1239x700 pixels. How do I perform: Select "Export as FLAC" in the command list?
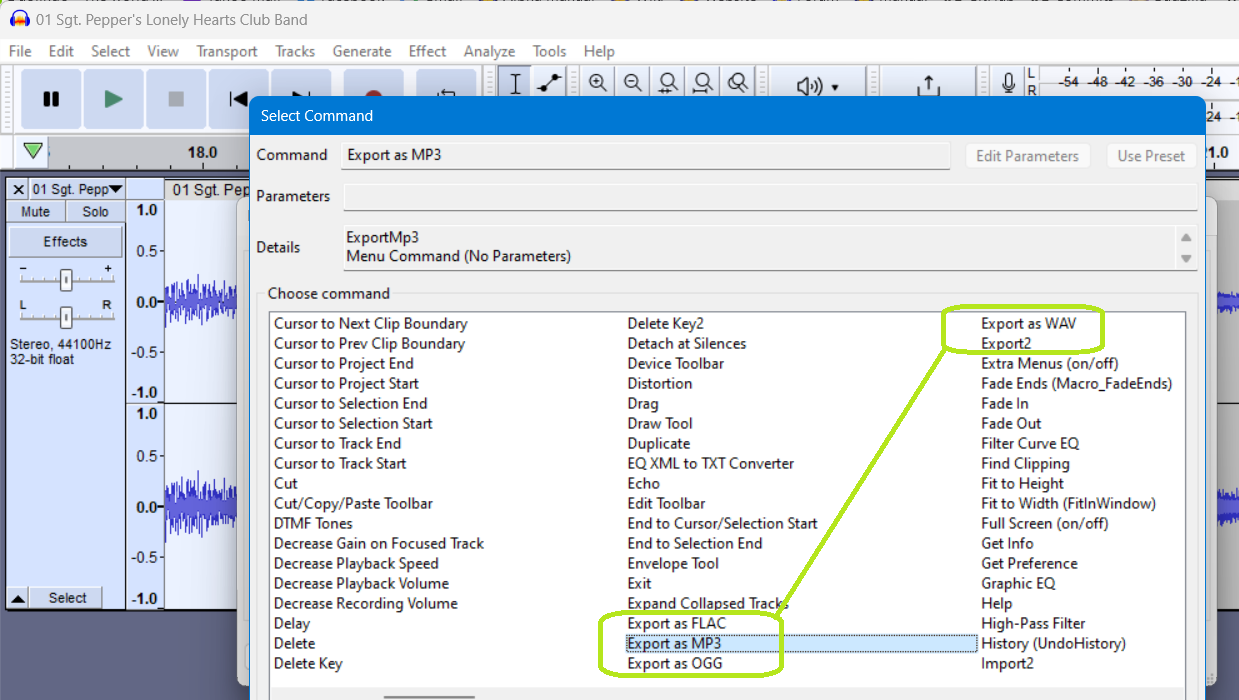677,623
